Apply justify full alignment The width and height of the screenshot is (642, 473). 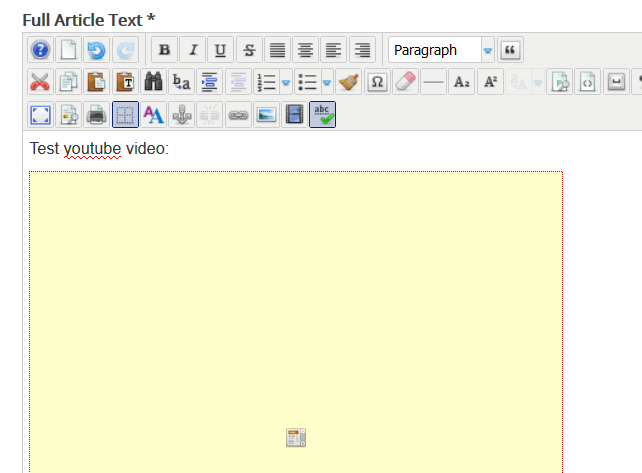click(x=278, y=50)
